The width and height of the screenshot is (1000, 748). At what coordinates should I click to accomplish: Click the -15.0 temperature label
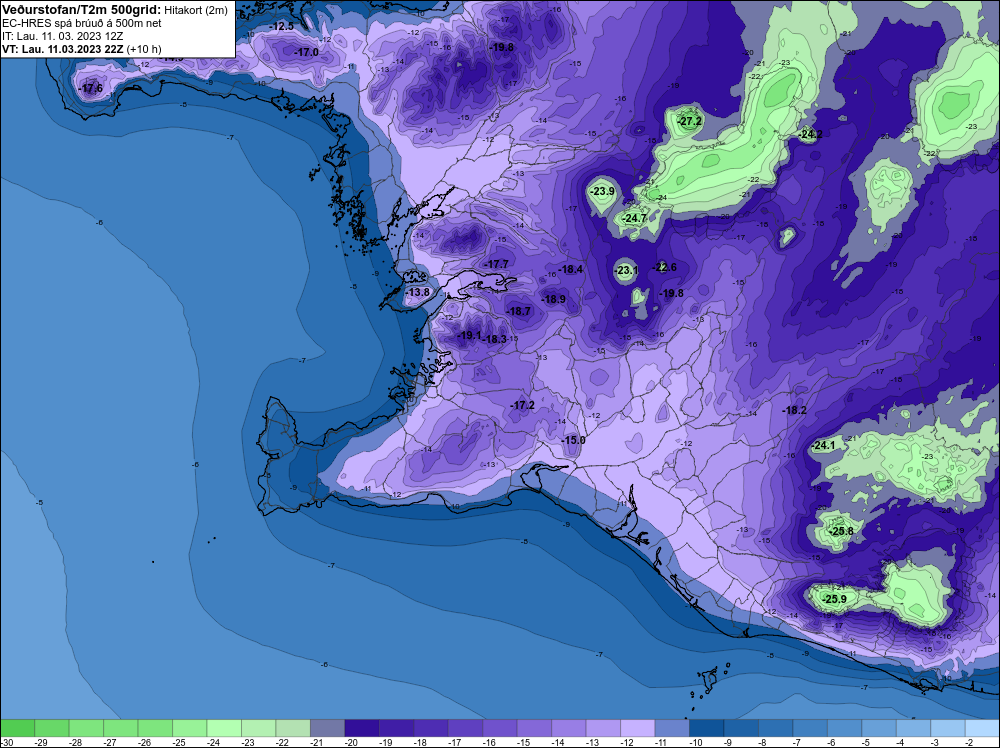tap(573, 440)
